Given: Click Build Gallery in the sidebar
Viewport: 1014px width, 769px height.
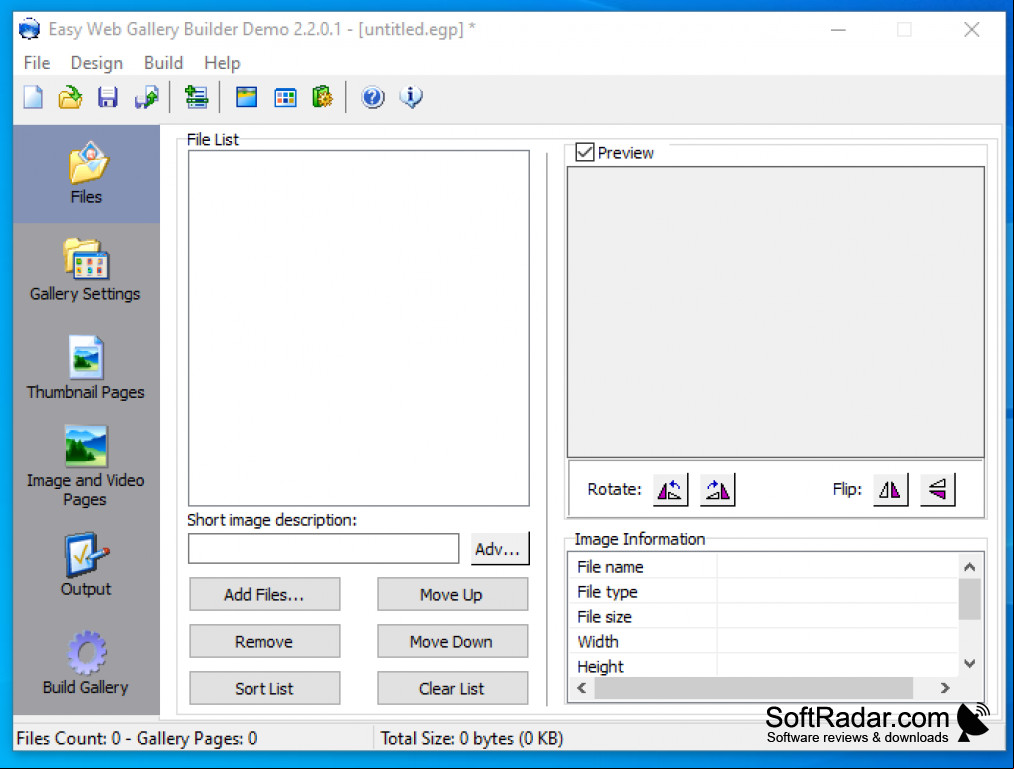Looking at the screenshot, I should [x=85, y=662].
